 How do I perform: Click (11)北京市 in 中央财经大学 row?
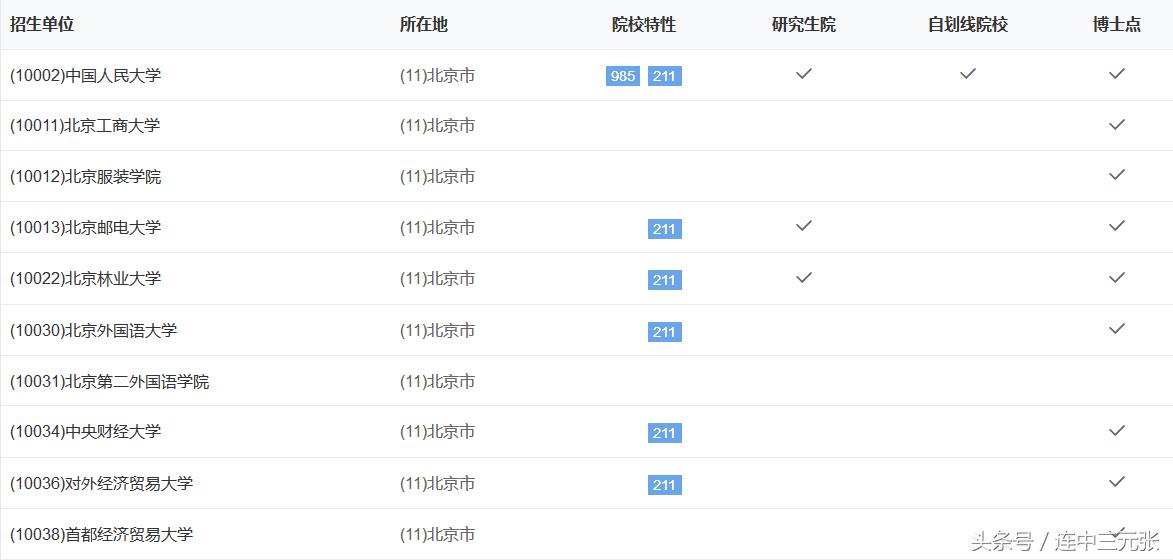(438, 431)
